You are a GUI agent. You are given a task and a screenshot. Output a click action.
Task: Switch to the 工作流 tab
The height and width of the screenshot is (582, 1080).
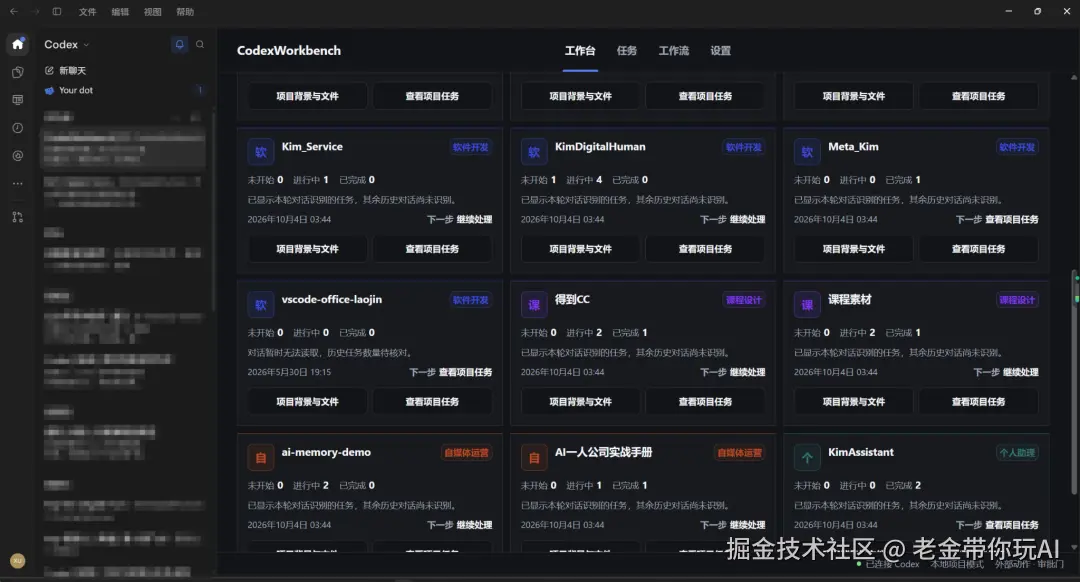[674, 50]
